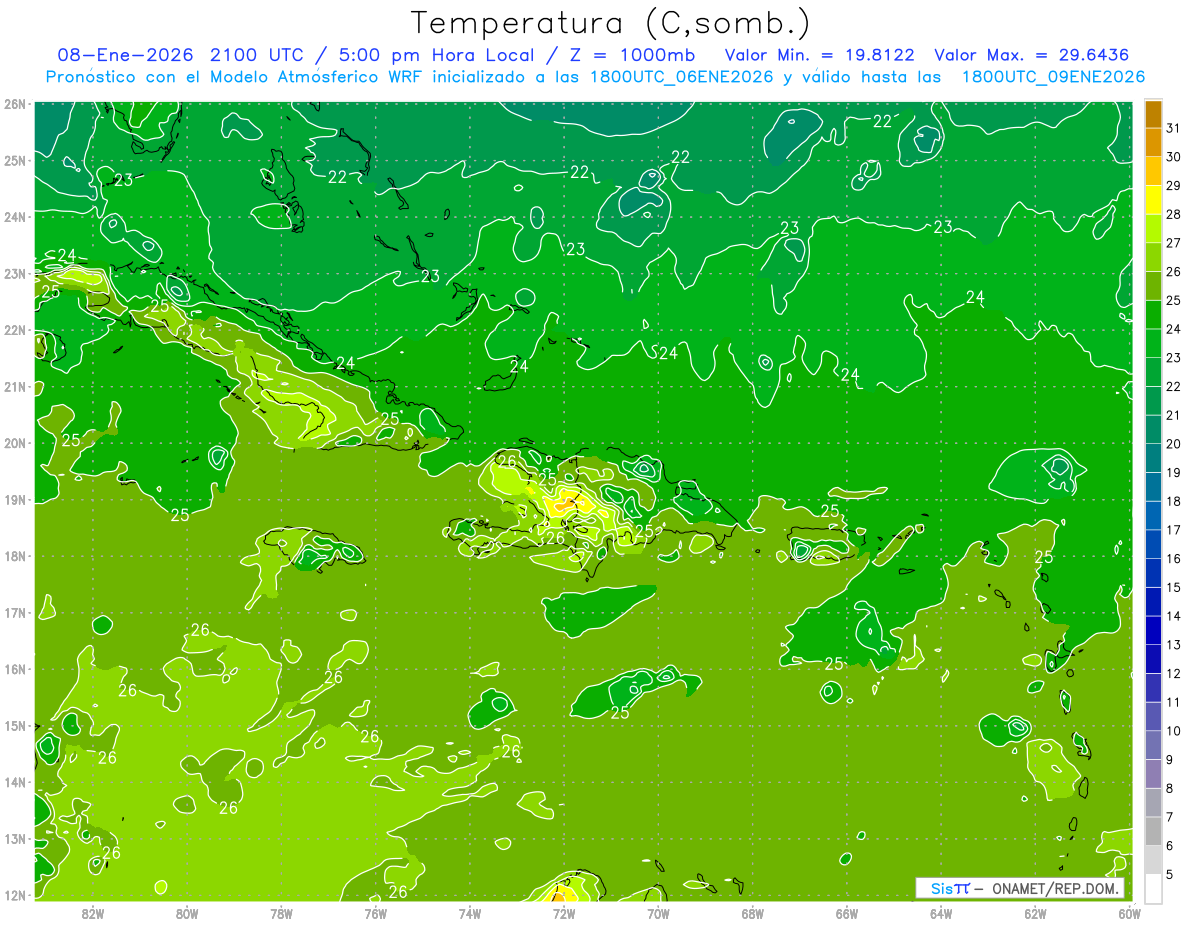Click the "74W" longitude axis label

(x=469, y=913)
